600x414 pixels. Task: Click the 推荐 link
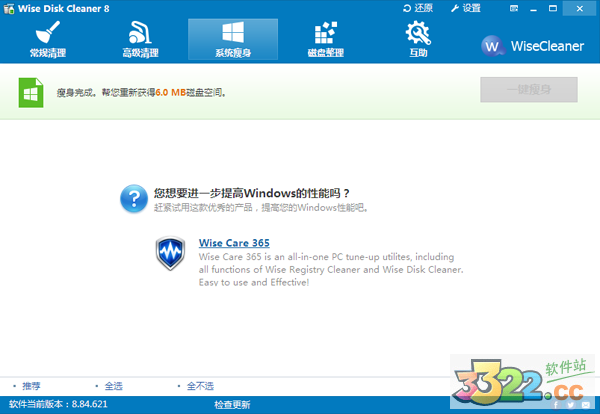pos(31,386)
